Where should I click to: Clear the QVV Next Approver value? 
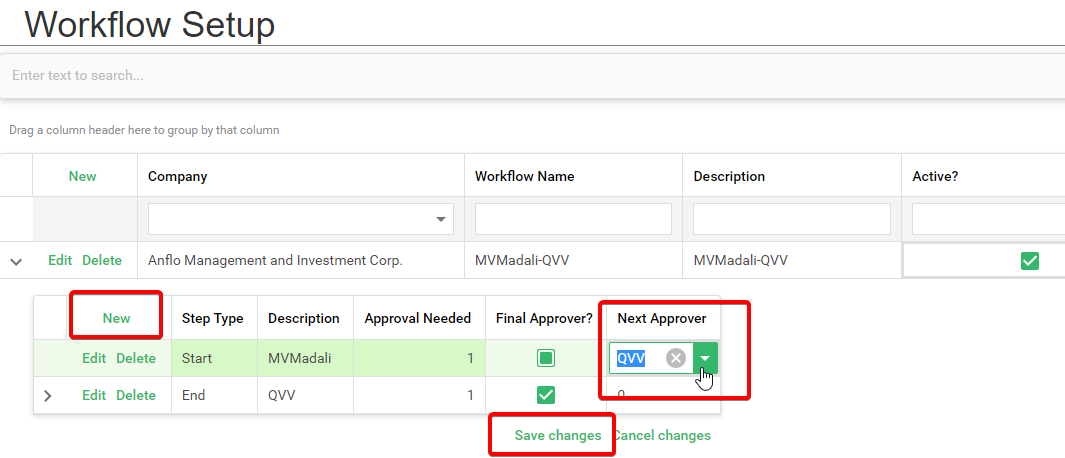(676, 358)
